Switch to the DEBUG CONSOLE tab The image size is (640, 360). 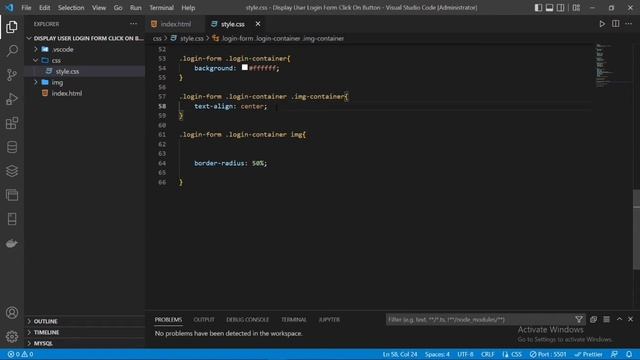click(247, 320)
